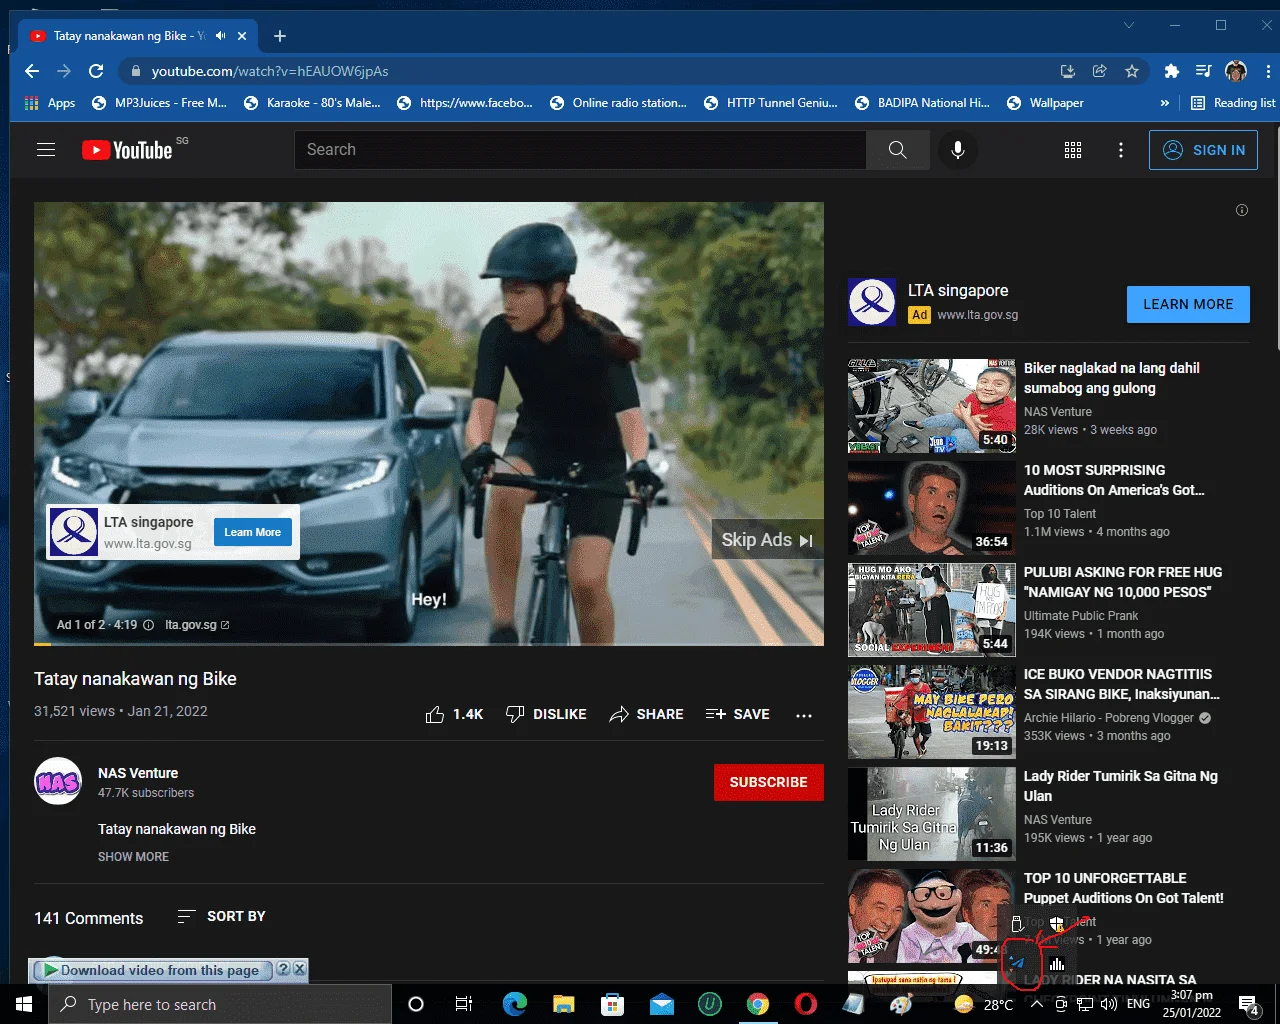Open ICE BUKO VENDOR NAGTITIIS video title

(x=1122, y=684)
